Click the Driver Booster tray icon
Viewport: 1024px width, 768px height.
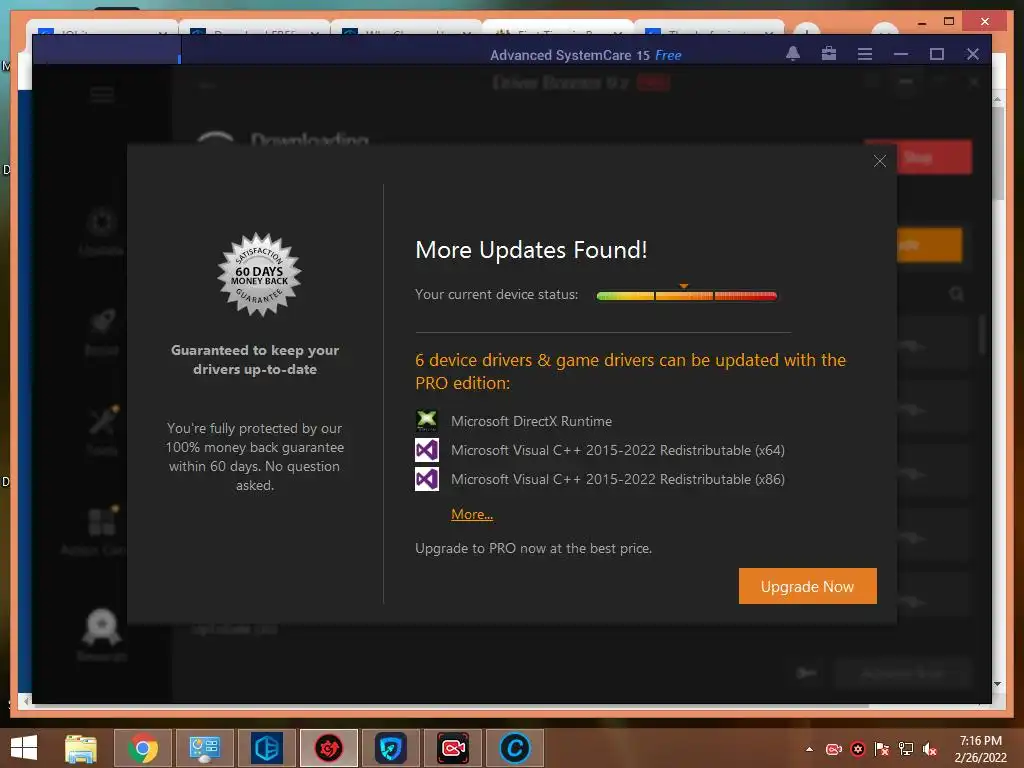(858, 749)
